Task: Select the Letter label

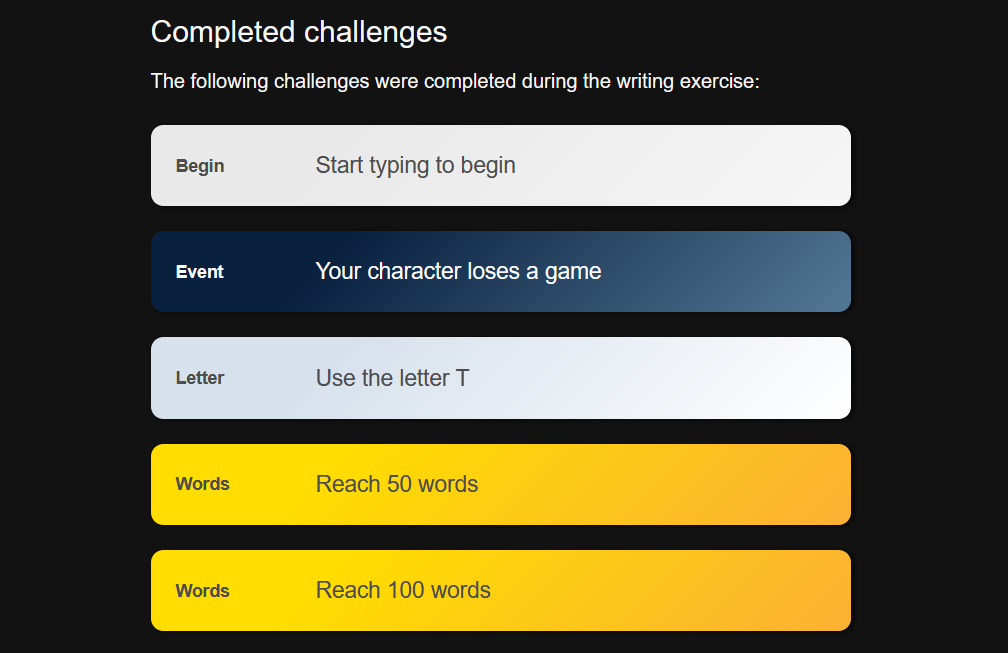Action: pos(200,378)
